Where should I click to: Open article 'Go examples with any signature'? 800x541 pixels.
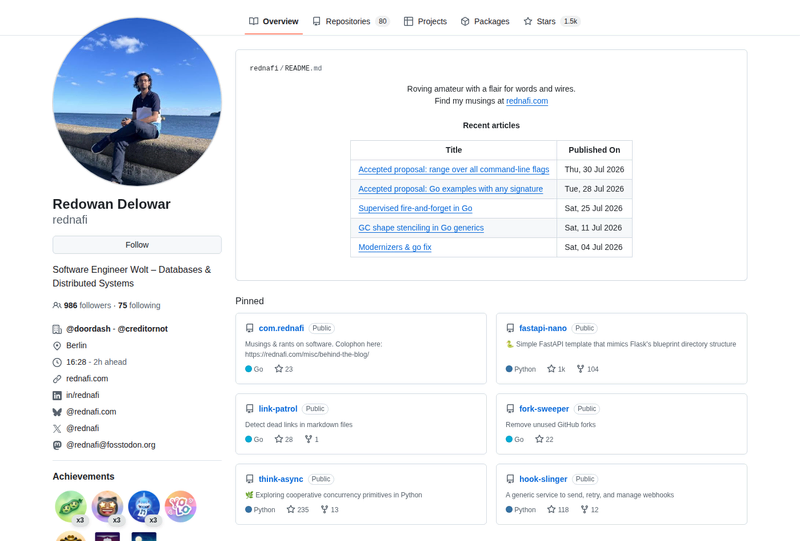451,189
